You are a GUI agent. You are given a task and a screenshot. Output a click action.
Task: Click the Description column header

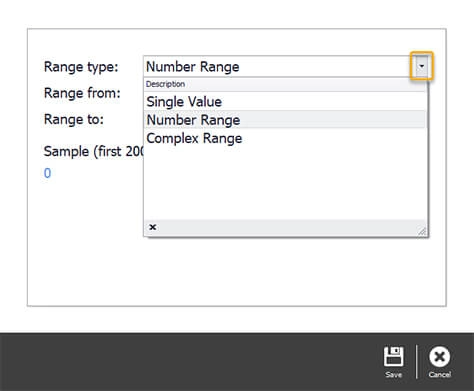285,84
